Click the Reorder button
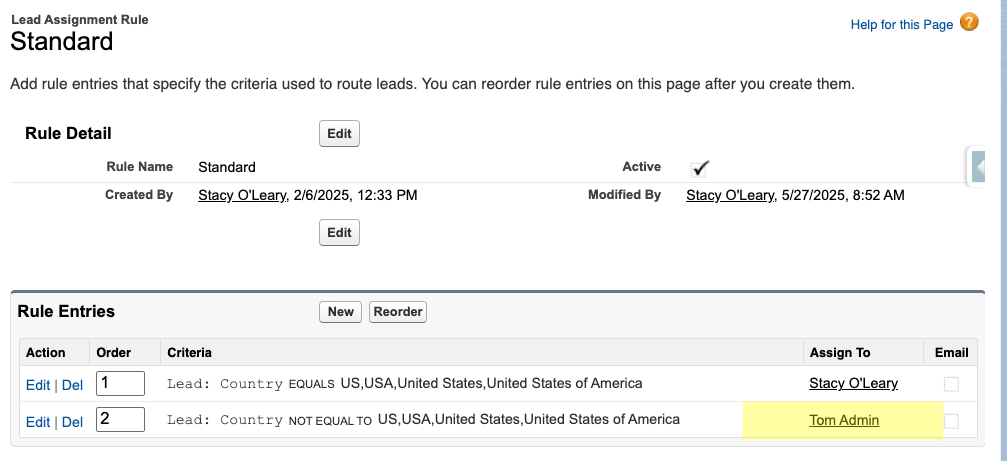The width and height of the screenshot is (1007, 461). [x=398, y=311]
